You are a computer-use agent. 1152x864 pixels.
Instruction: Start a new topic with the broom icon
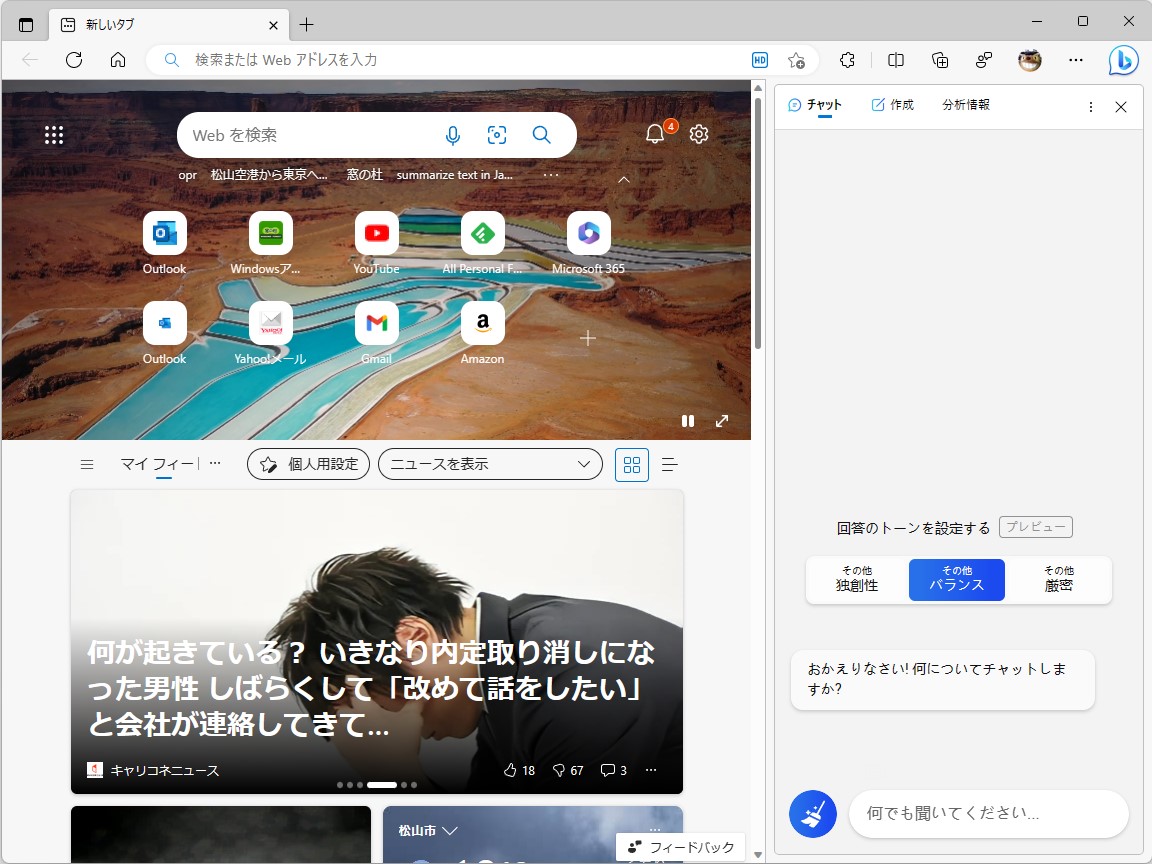(812, 814)
